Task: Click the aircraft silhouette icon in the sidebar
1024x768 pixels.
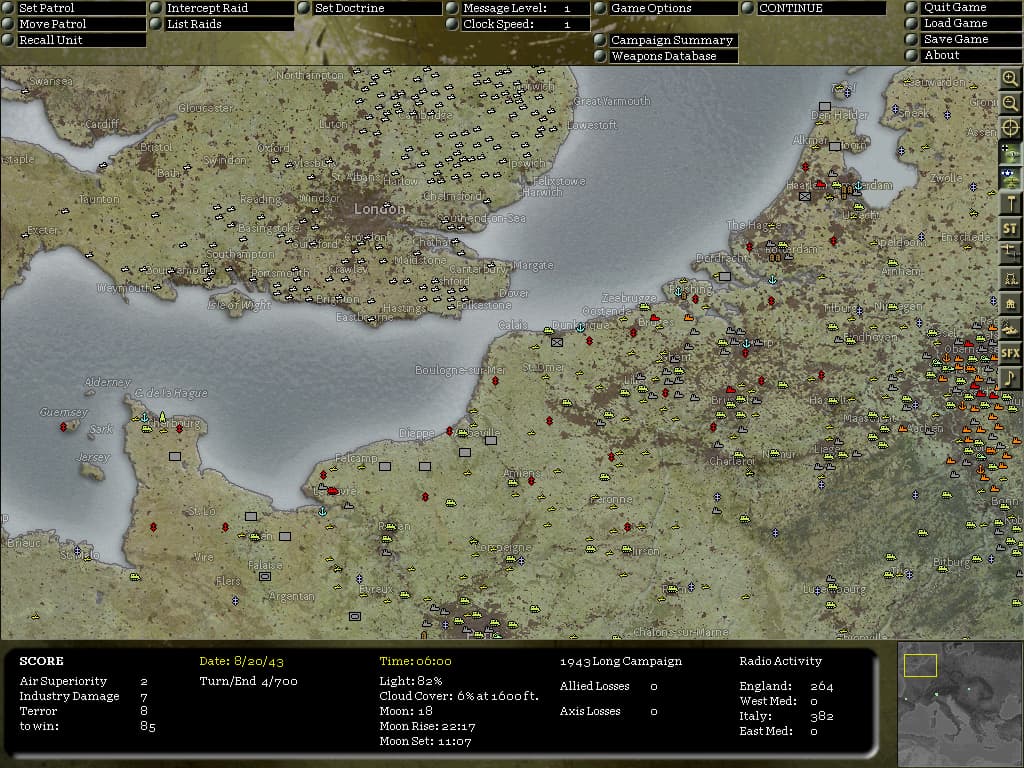Action: click(1010, 328)
